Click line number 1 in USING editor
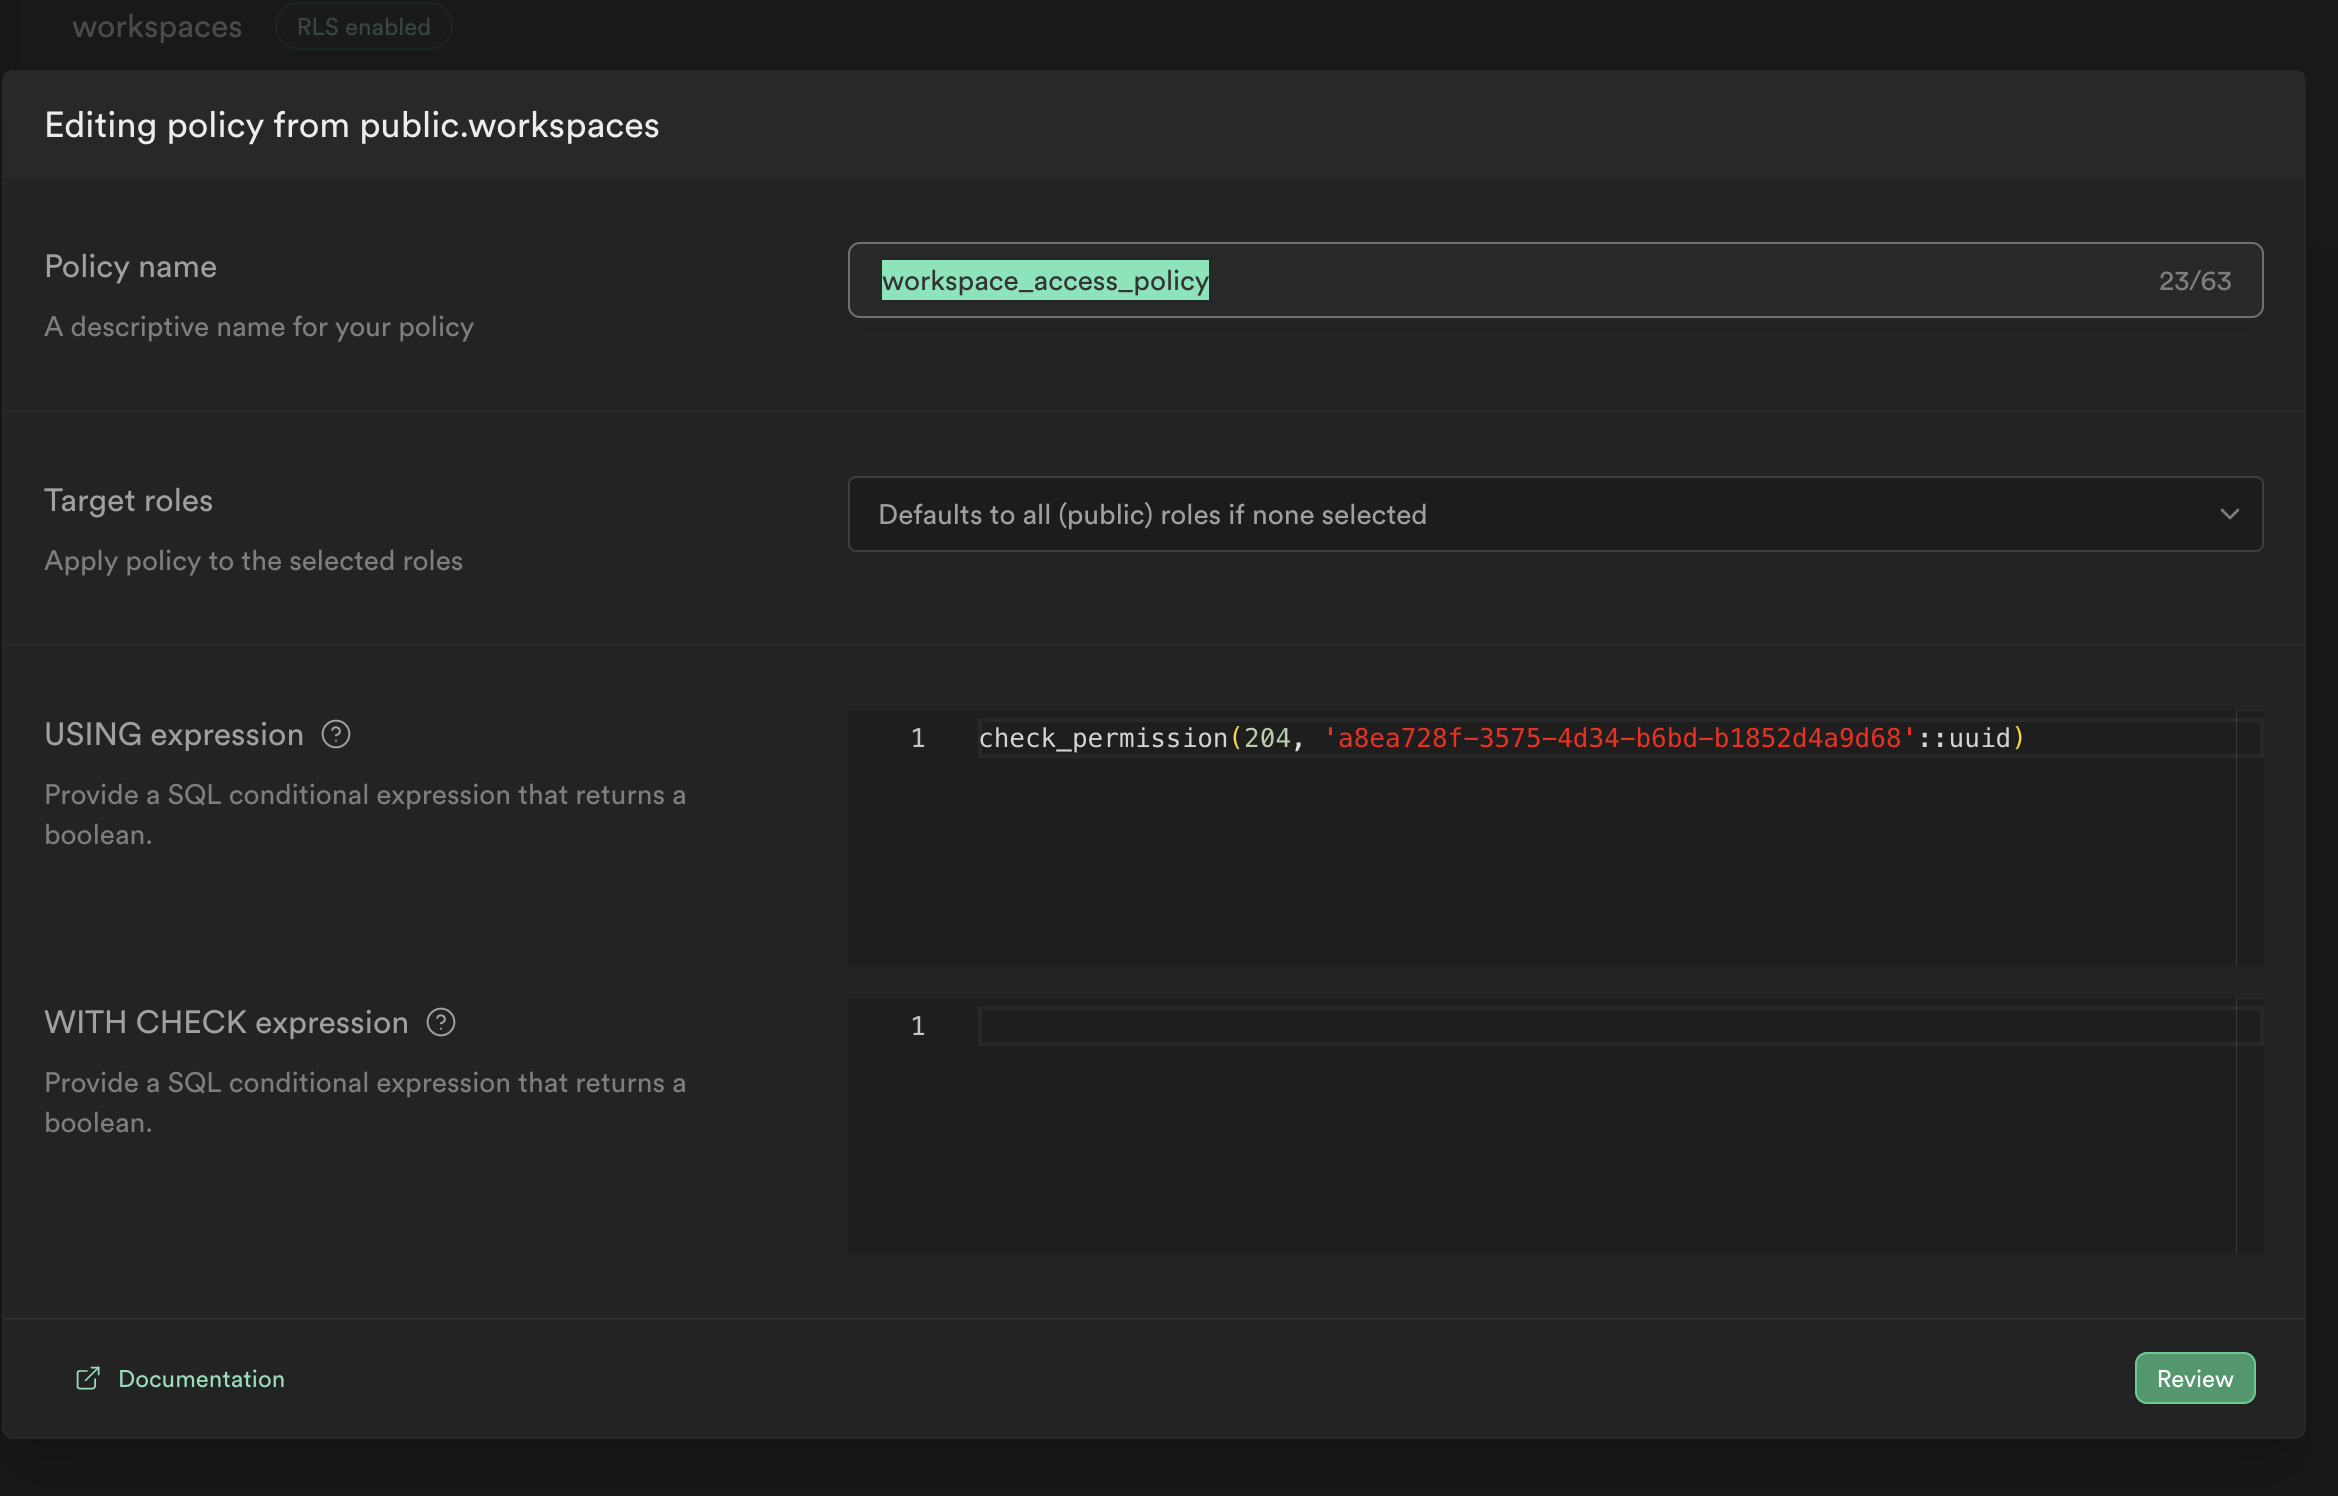Screen dimensions: 2338x1496 tap(917, 738)
